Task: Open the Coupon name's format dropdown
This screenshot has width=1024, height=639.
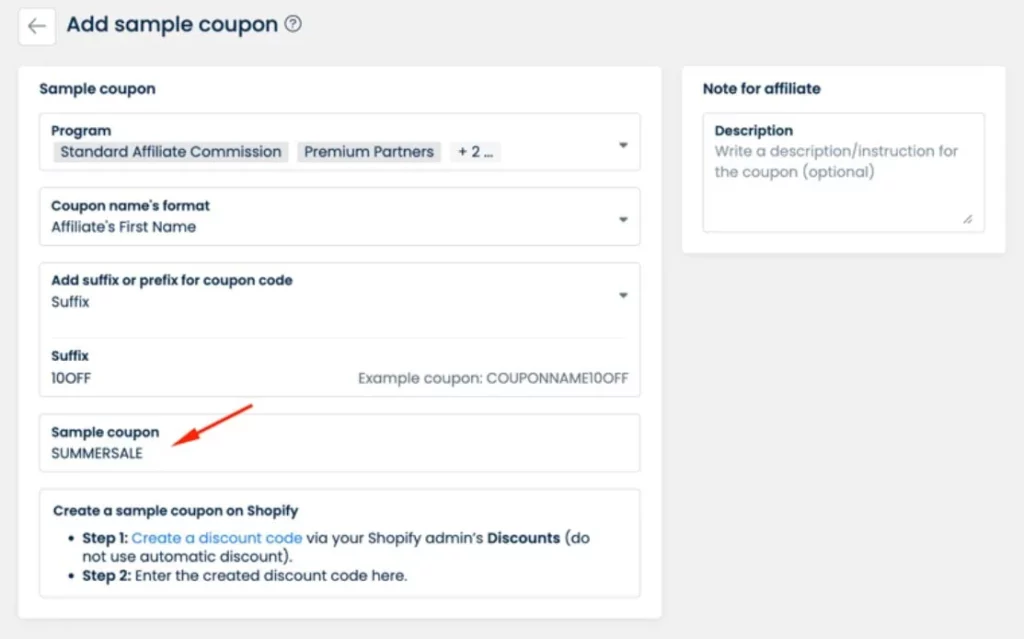Action: 340,217
